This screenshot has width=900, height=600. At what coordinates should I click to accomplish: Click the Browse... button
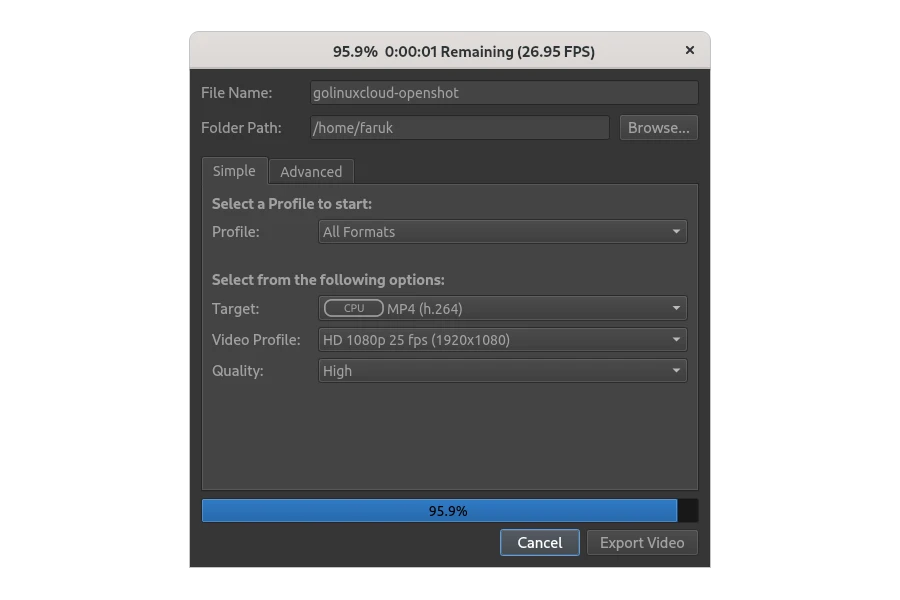tap(659, 128)
